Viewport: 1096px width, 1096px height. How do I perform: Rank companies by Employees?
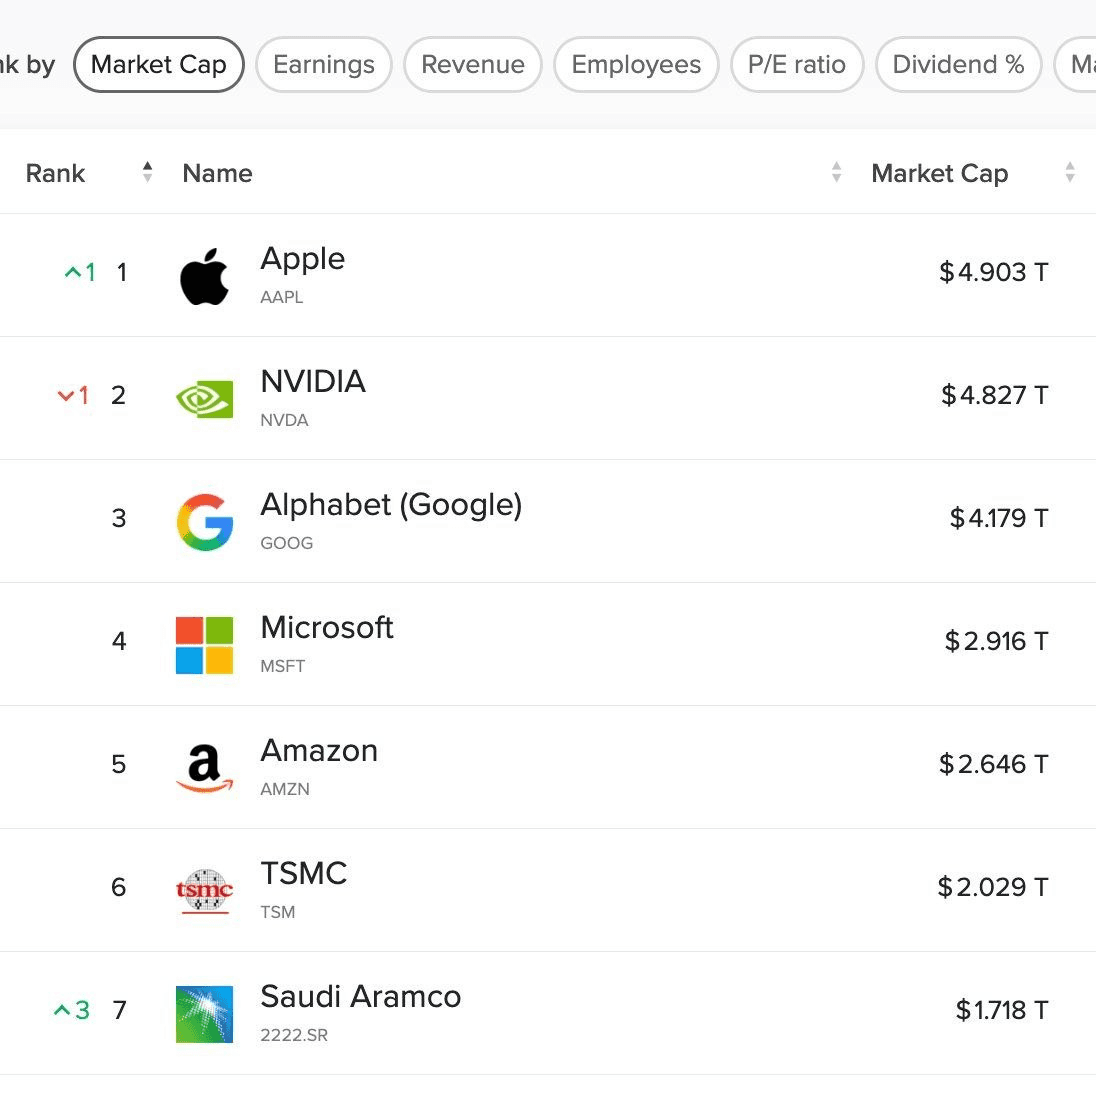pyautogui.click(x=636, y=64)
